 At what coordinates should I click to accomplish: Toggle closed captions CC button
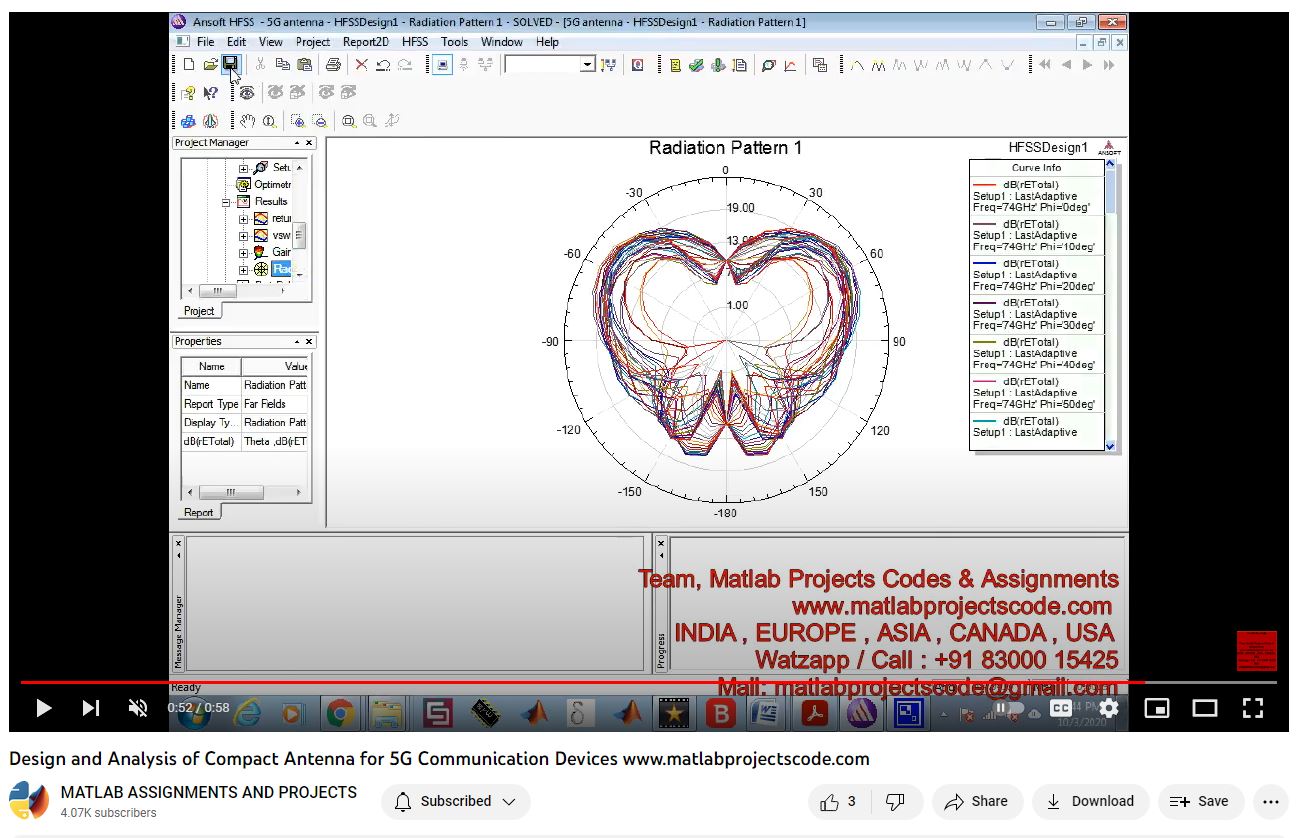click(x=1061, y=708)
